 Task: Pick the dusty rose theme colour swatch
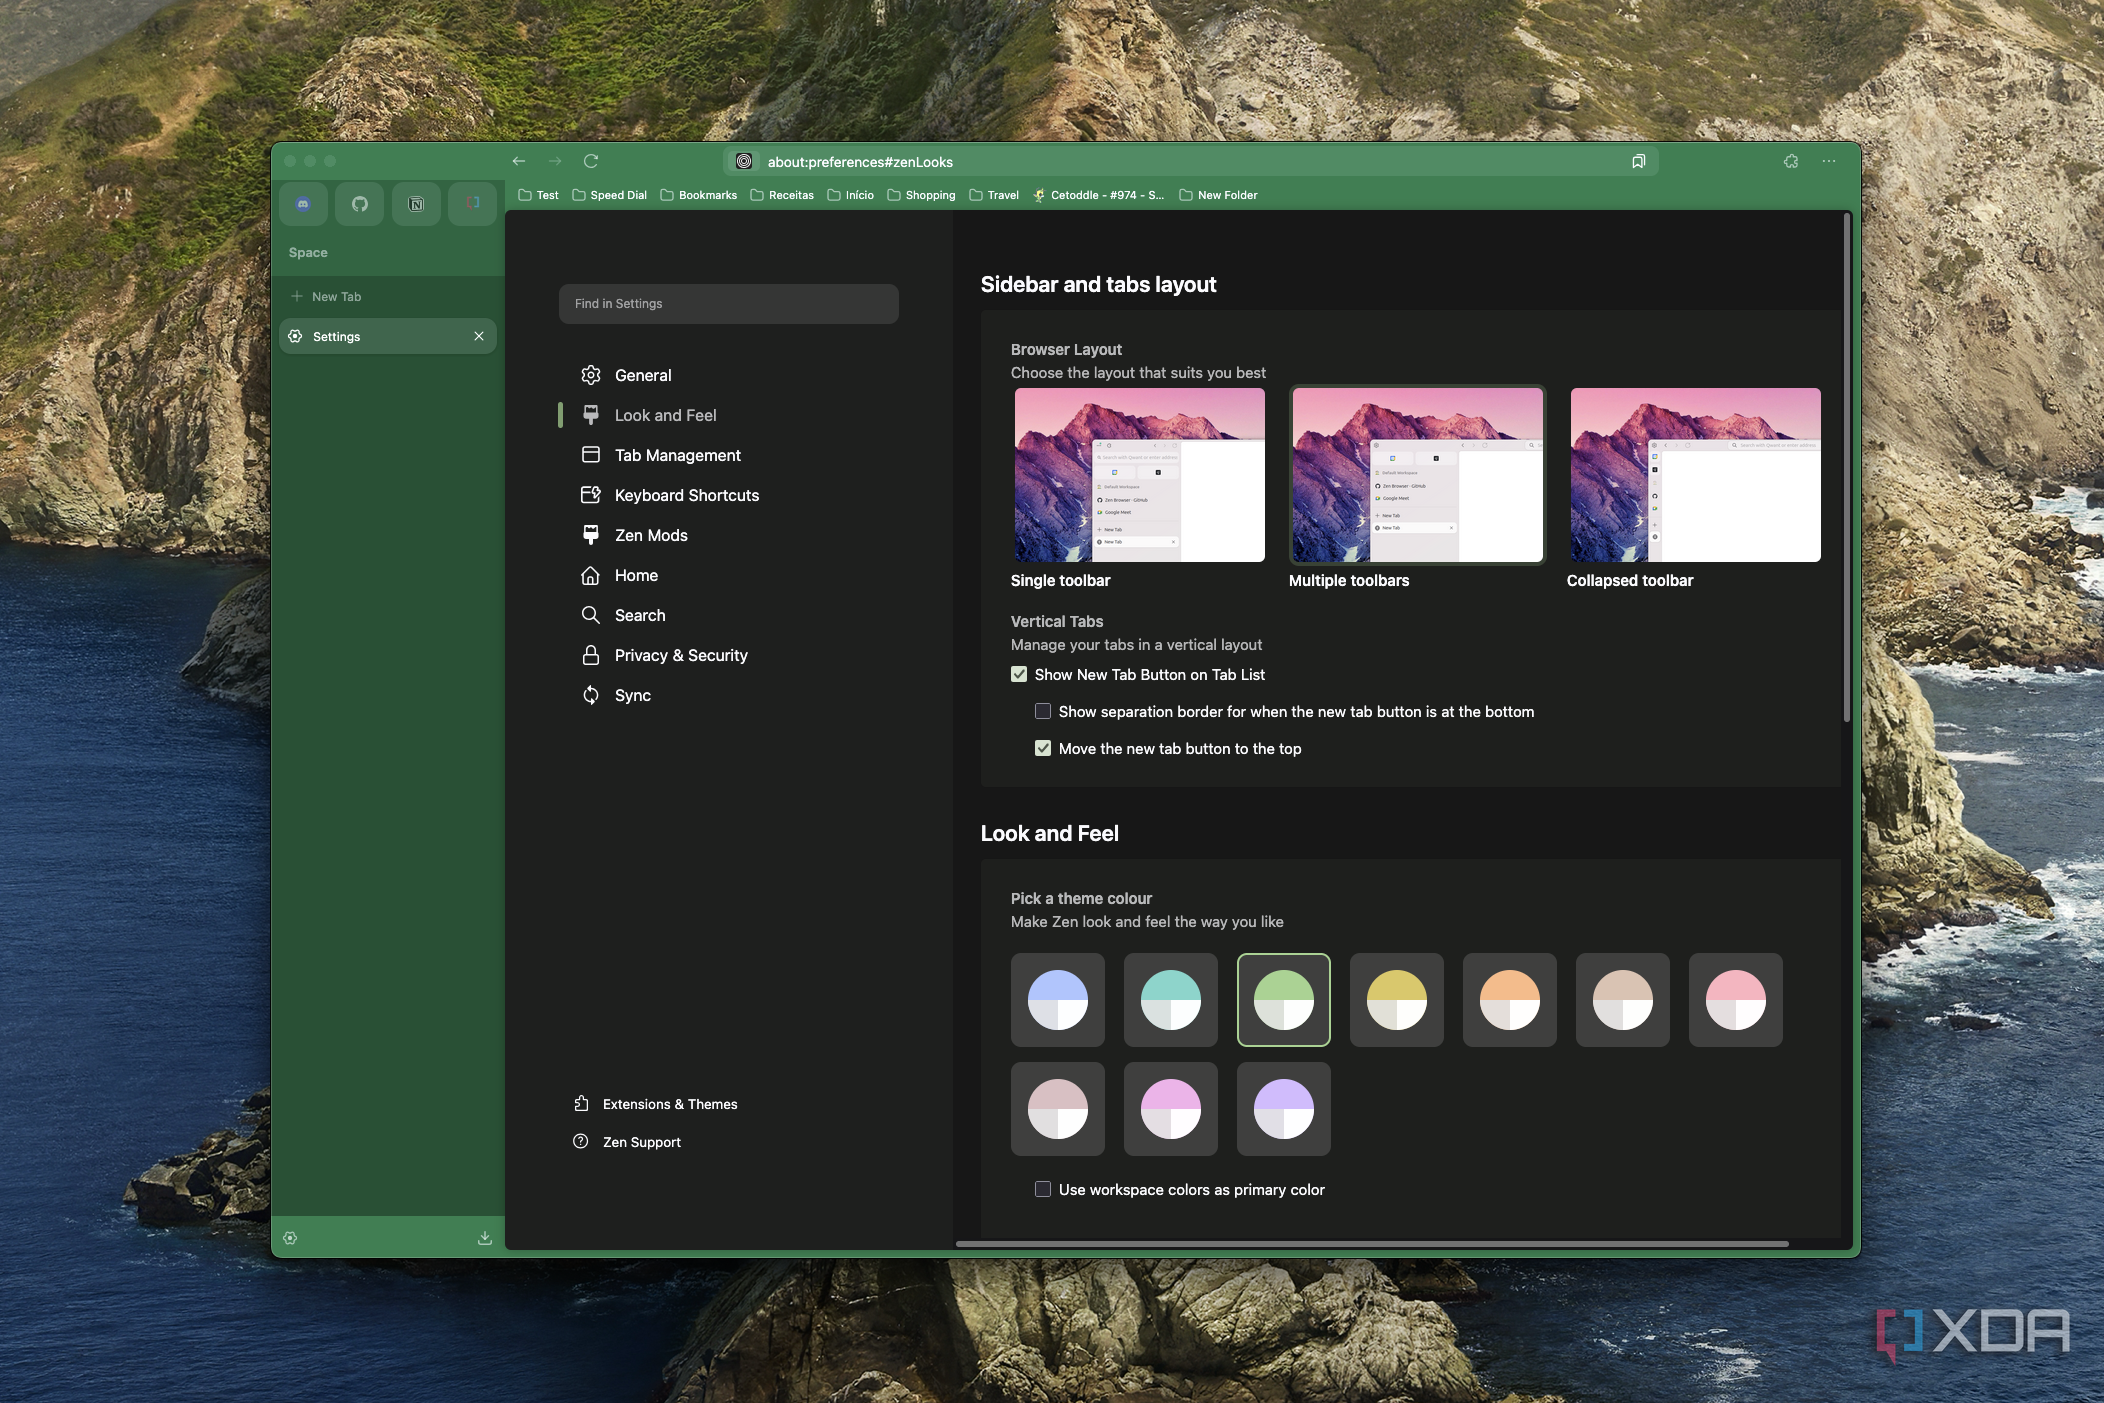tap(1058, 1109)
